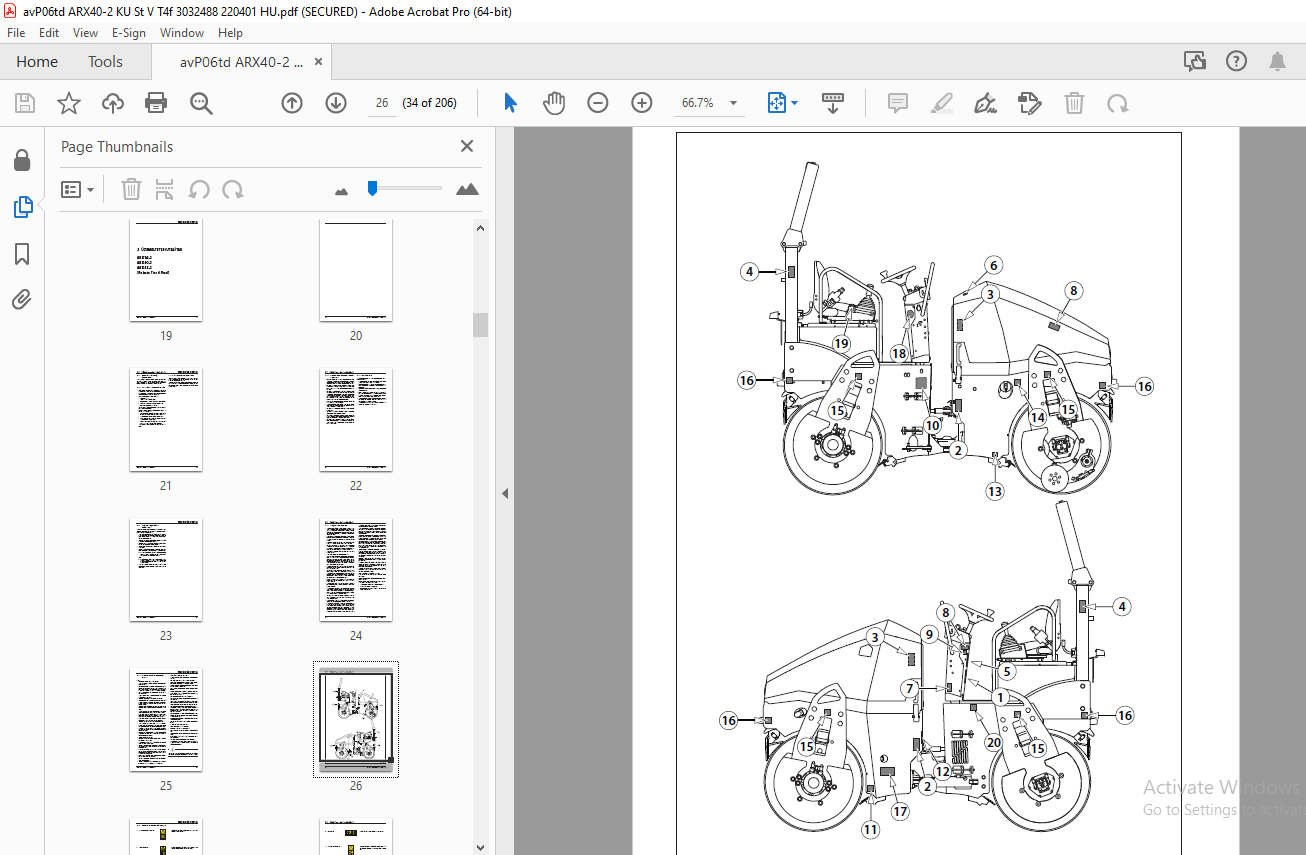Bookmark this file with the star icon
Viewport: 1306px width, 855px height.
pyautogui.click(x=69, y=103)
